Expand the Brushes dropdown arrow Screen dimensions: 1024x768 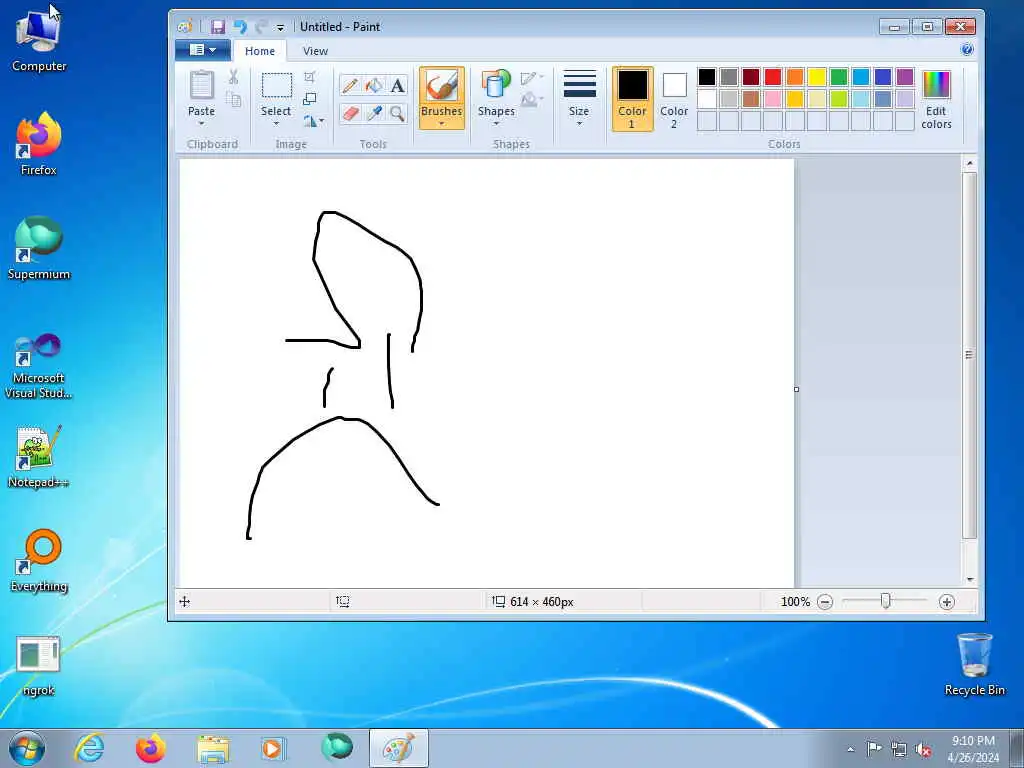(x=441, y=123)
